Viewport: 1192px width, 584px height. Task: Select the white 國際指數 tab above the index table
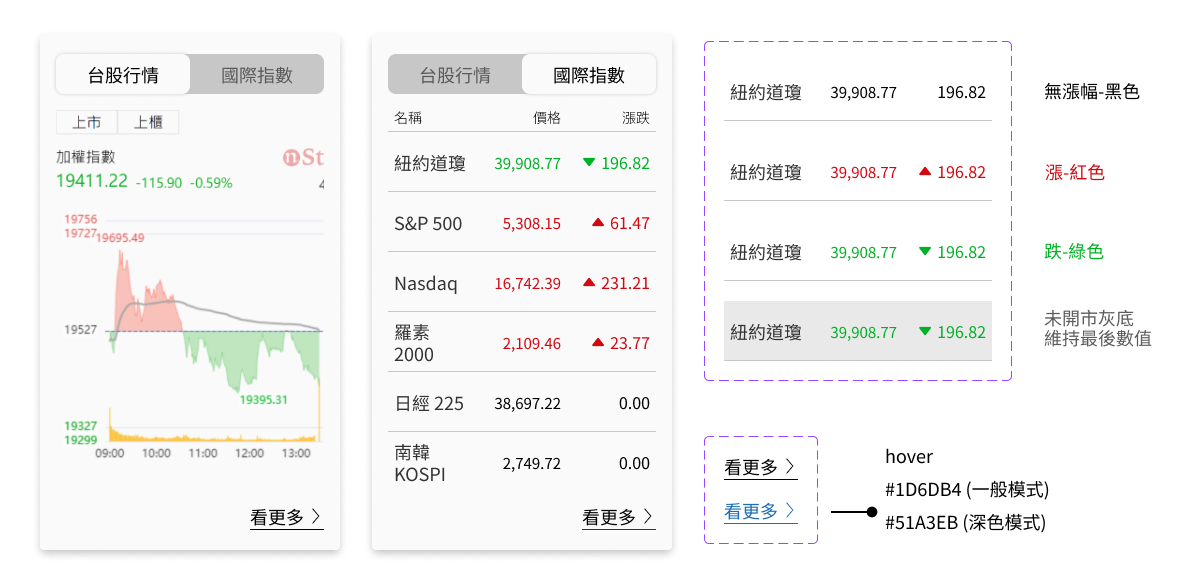point(589,75)
